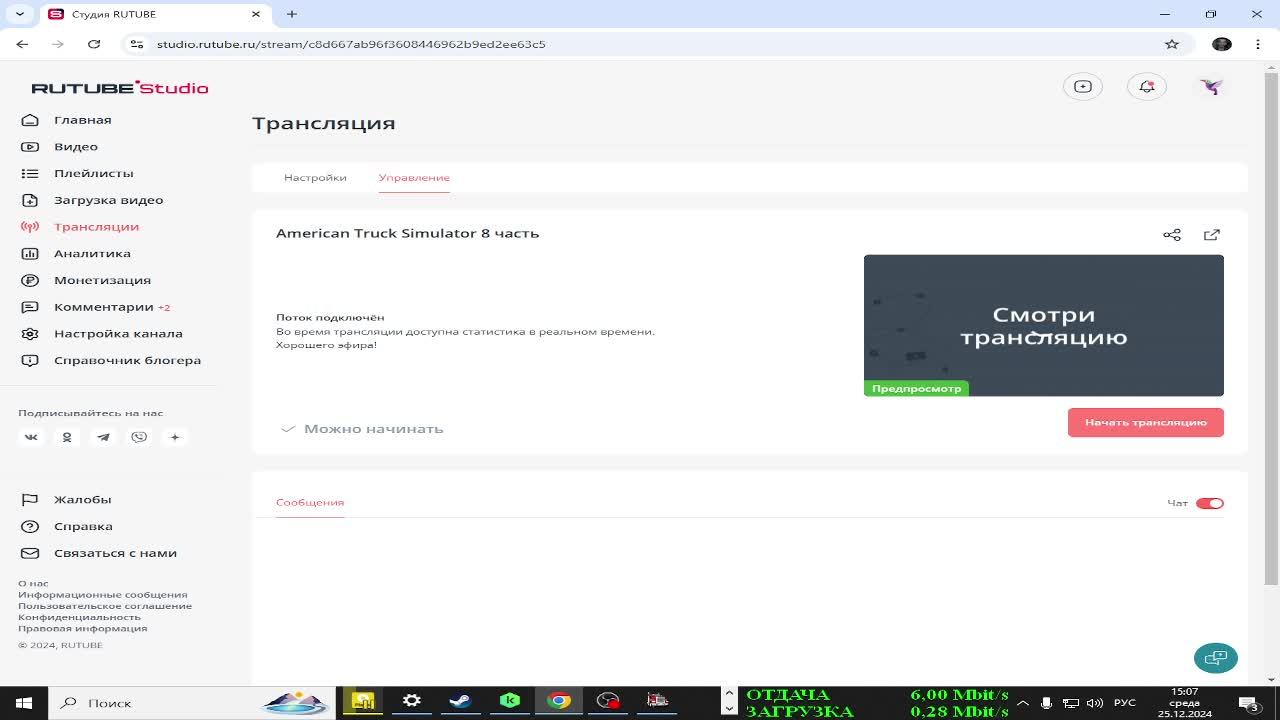Image resolution: width=1280 pixels, height=720 pixels.
Task: Open the channel avatar menu
Action: [1211, 87]
